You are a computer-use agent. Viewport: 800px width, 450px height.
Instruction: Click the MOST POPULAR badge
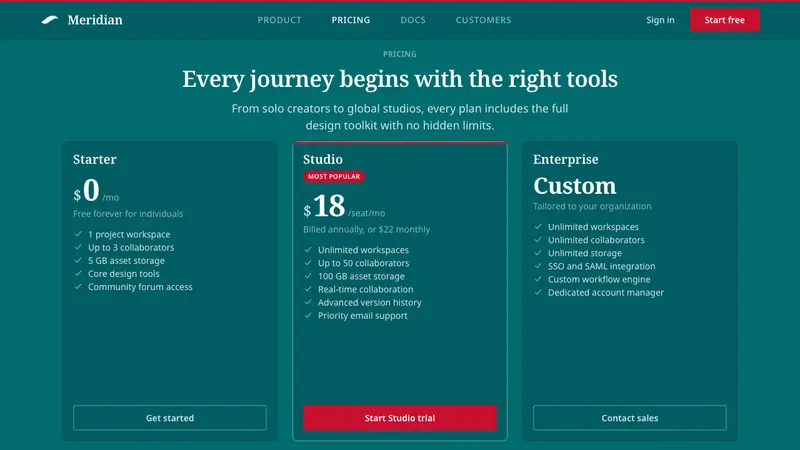point(334,177)
